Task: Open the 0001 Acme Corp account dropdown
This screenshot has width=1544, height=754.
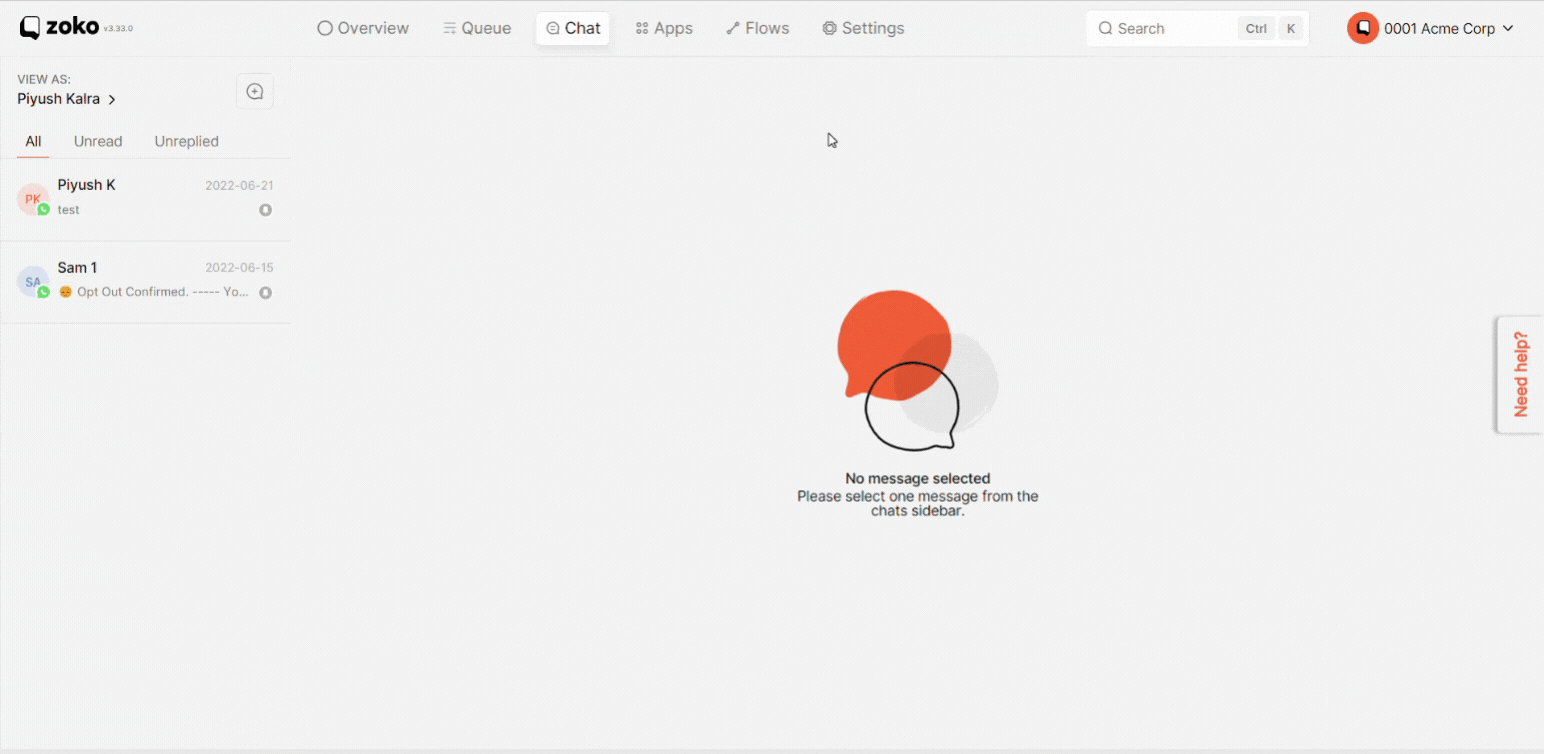Action: click(1431, 28)
